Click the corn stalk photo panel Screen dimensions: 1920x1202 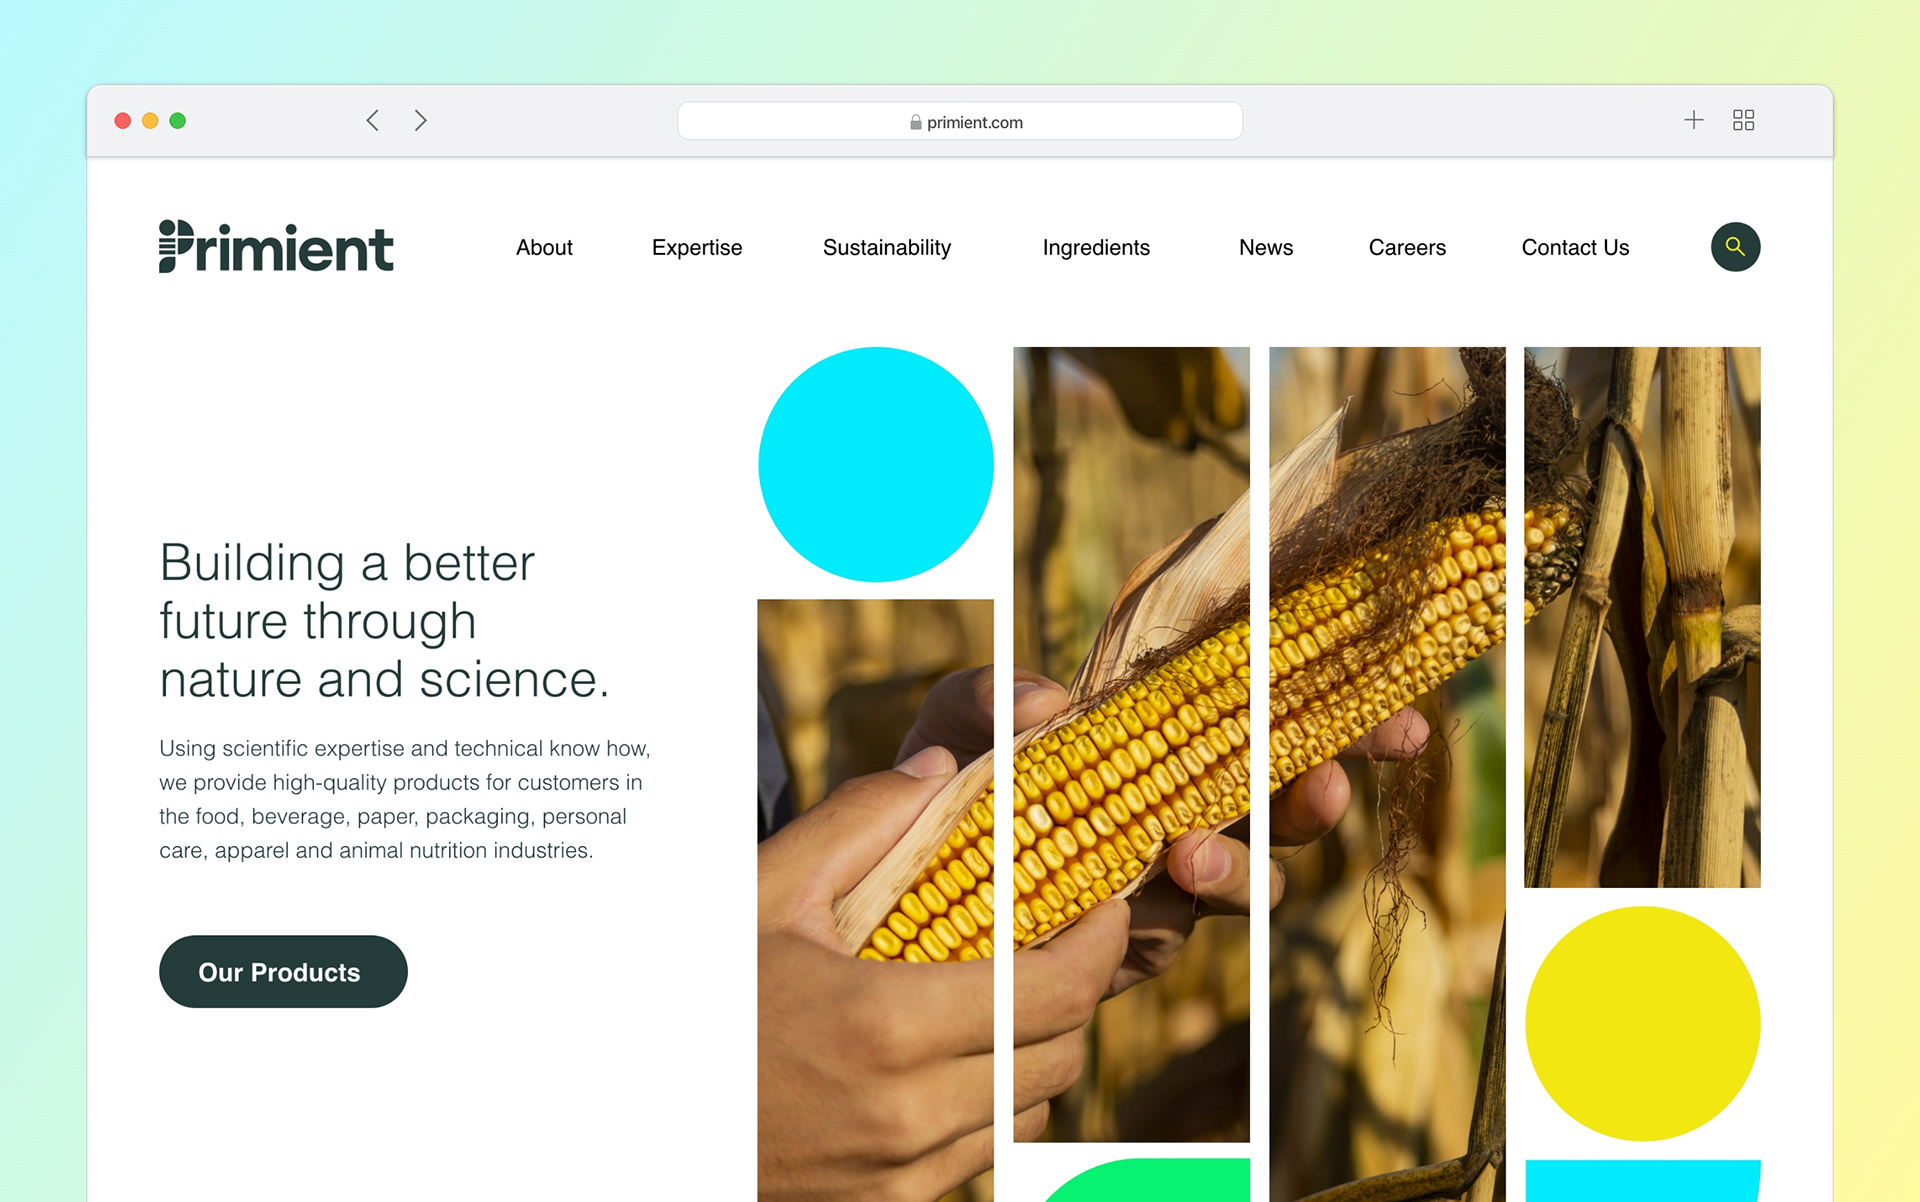click(1642, 617)
